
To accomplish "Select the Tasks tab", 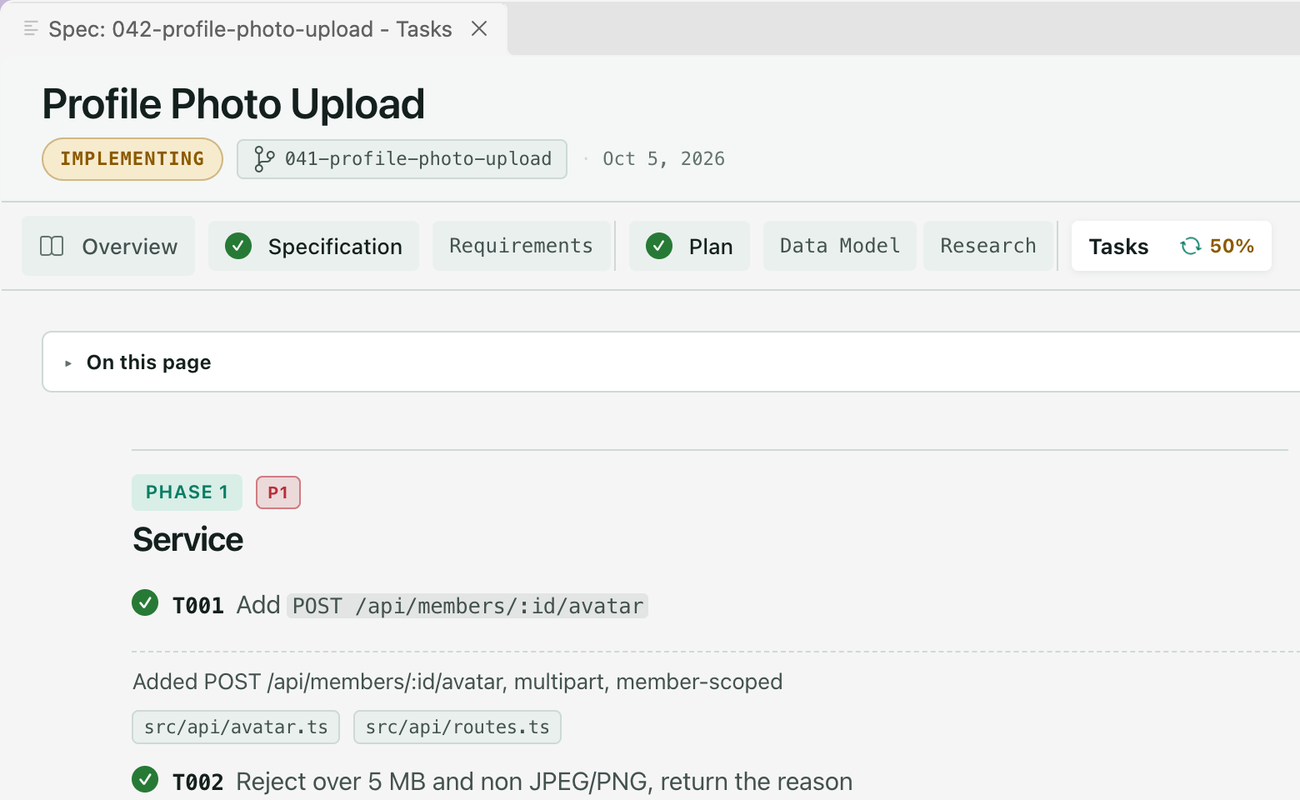I will [x=1171, y=246].
